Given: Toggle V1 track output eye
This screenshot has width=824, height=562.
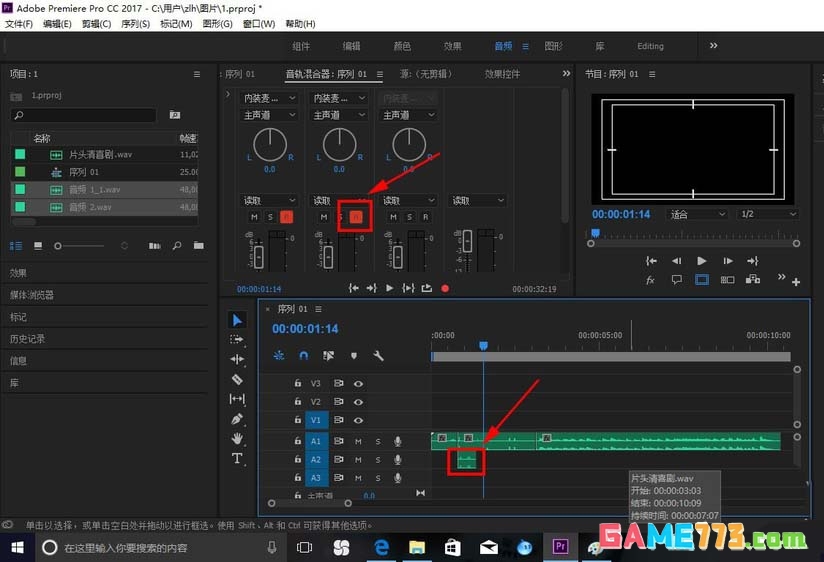Looking at the screenshot, I should 358,421.
